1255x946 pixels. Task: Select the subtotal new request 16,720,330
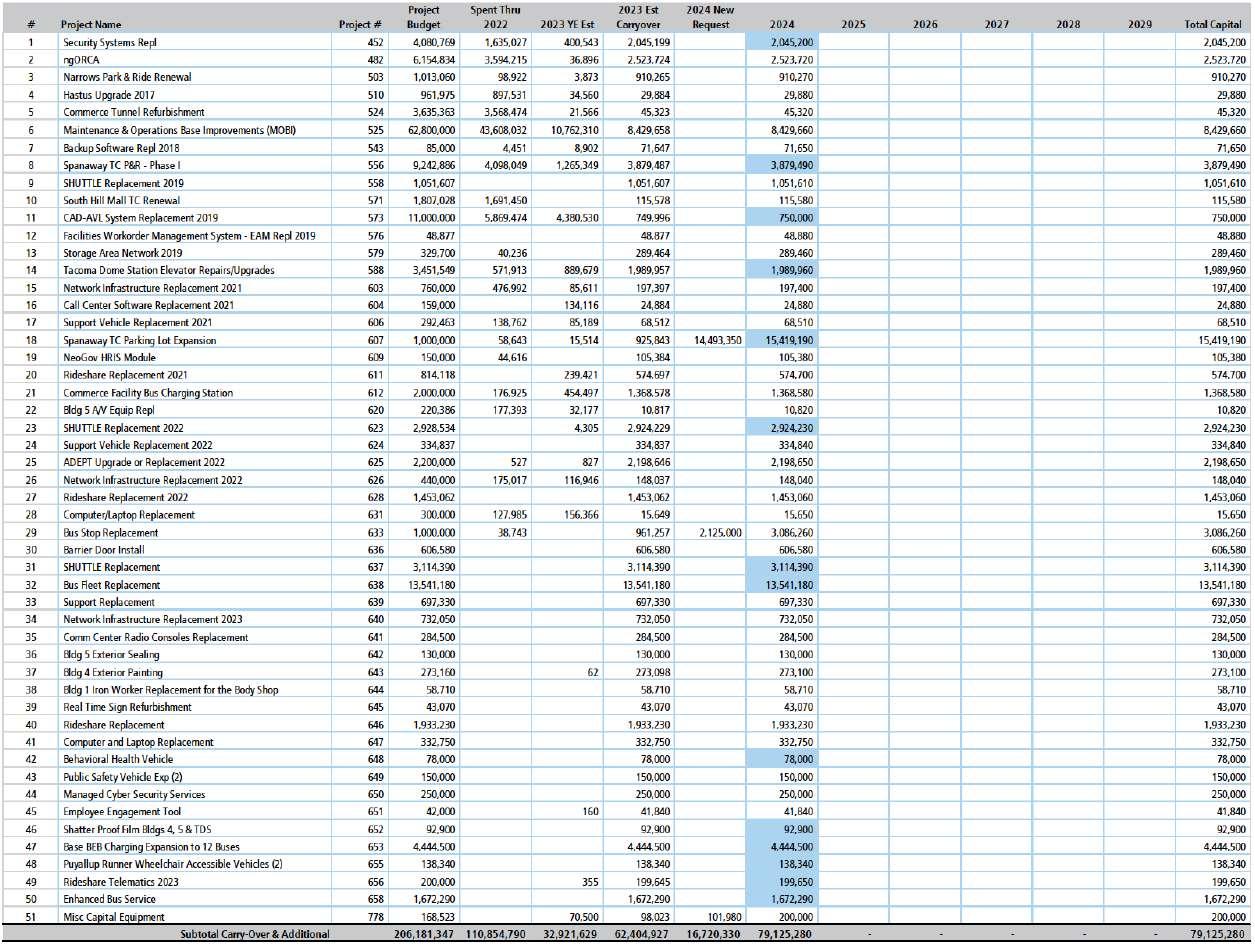click(x=715, y=935)
